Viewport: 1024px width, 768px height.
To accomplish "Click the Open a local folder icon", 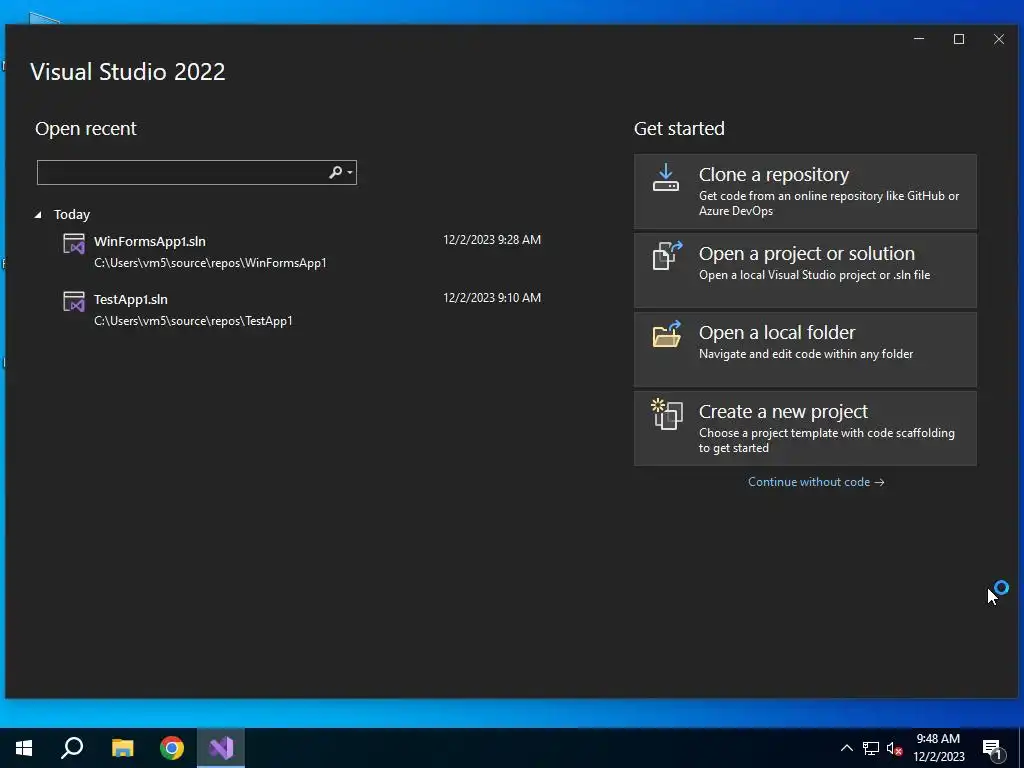I will pos(667,334).
